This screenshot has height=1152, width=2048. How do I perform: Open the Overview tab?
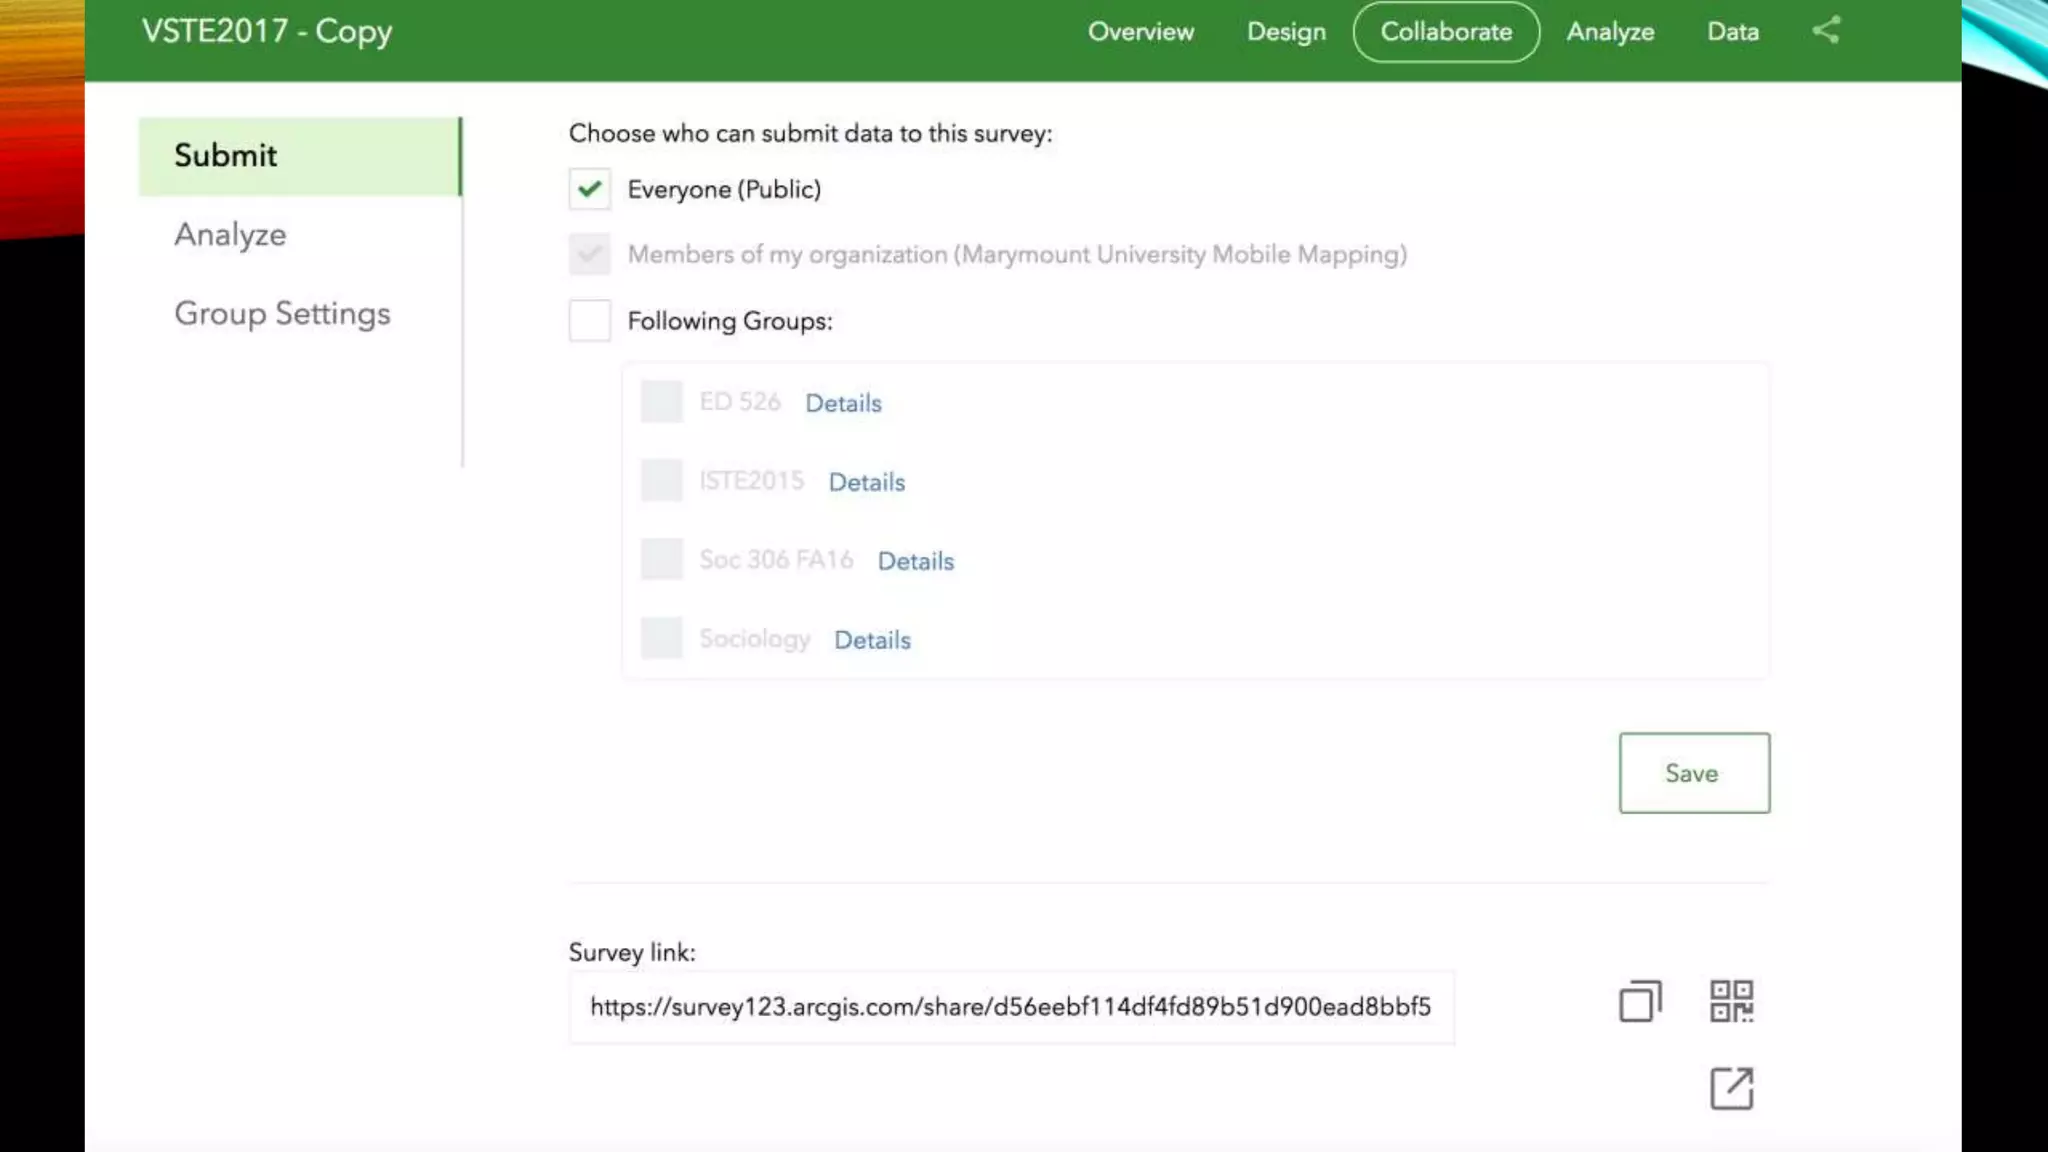tap(1140, 32)
